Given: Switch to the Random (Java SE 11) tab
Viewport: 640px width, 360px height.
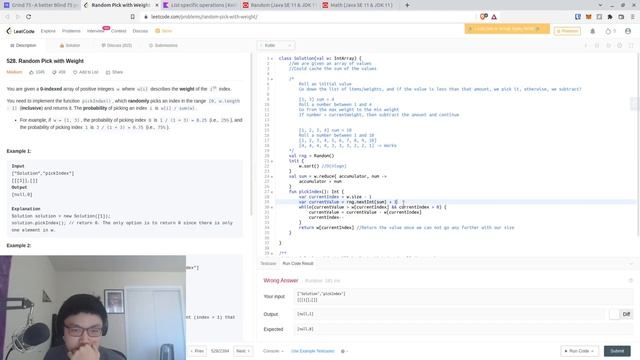Looking at the screenshot, I should 279,5.
